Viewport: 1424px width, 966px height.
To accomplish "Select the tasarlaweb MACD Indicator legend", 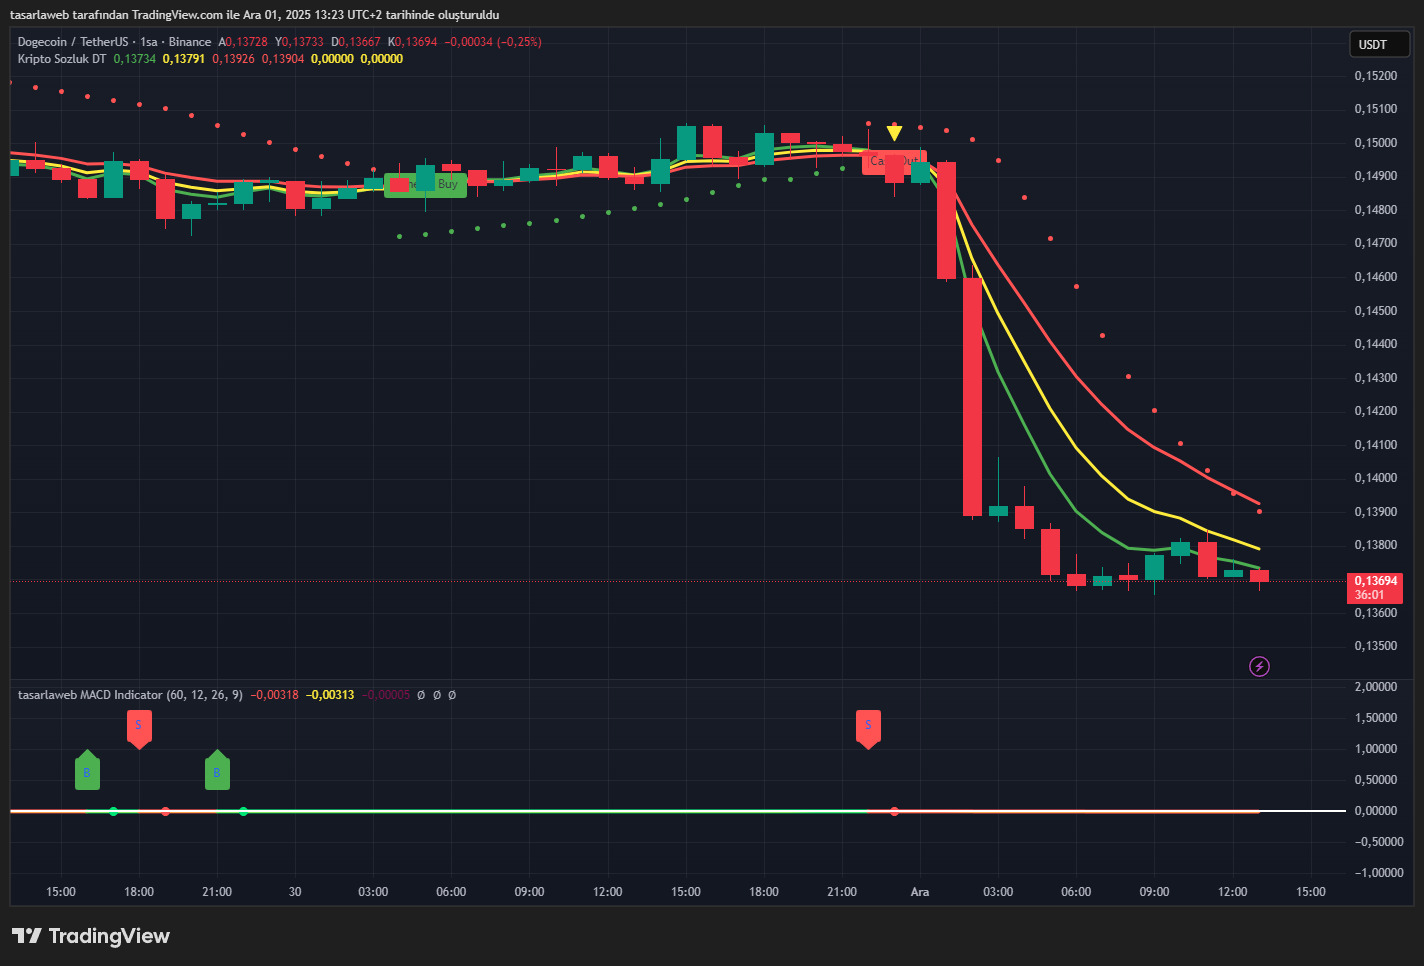I will pos(90,695).
